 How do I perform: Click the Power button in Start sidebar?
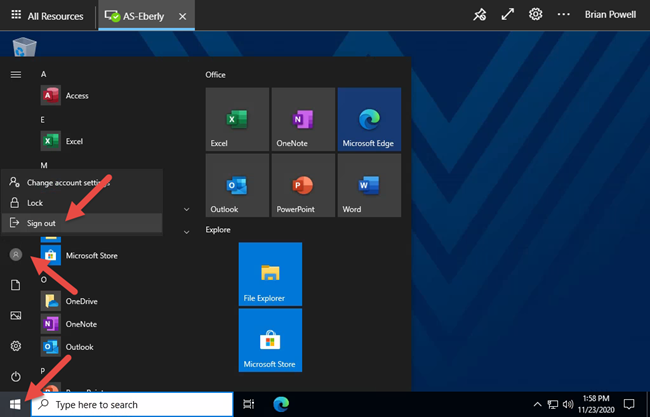point(16,376)
